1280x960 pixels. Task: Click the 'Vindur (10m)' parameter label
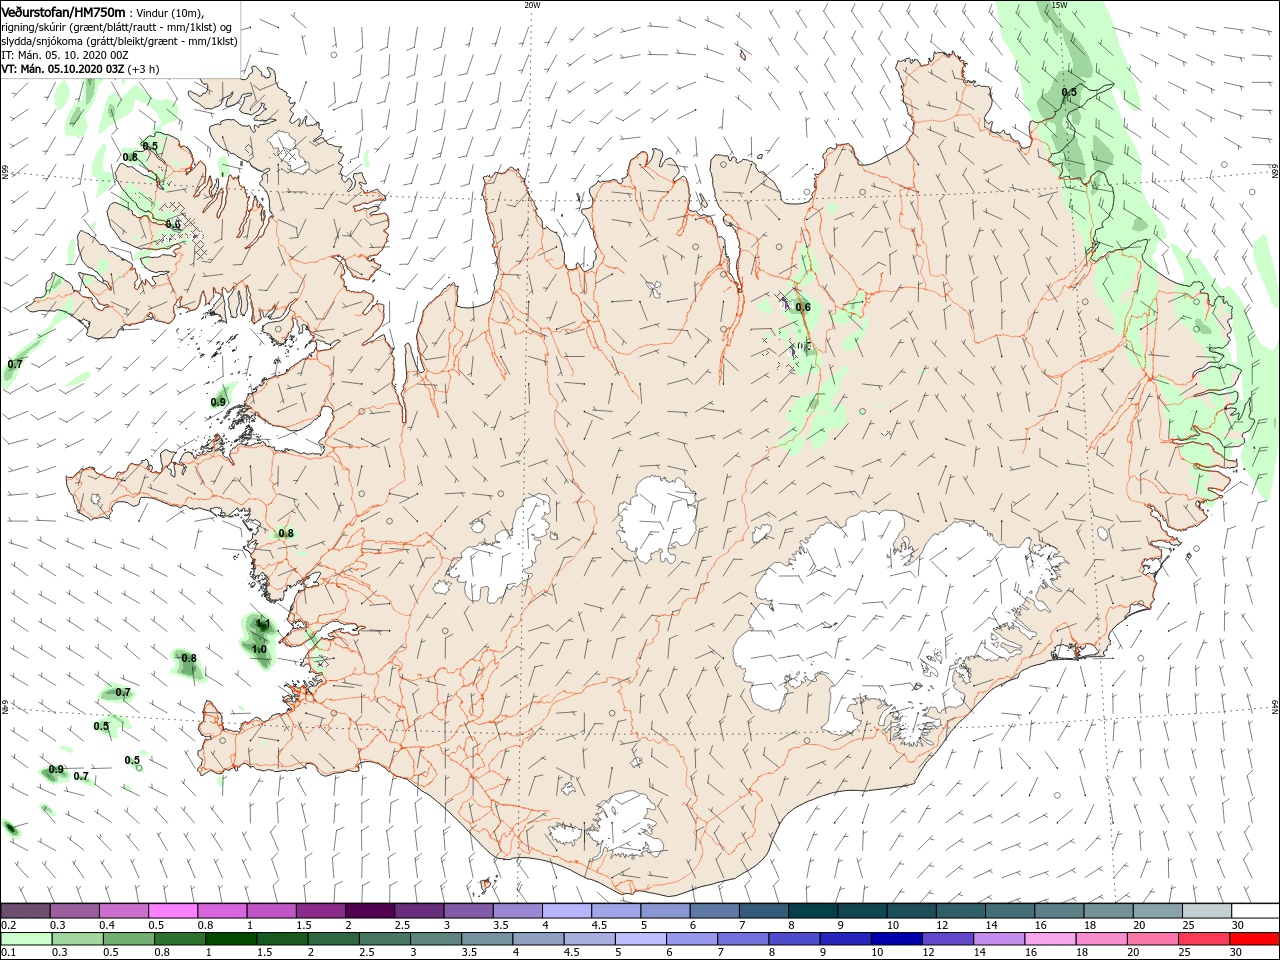168,12
